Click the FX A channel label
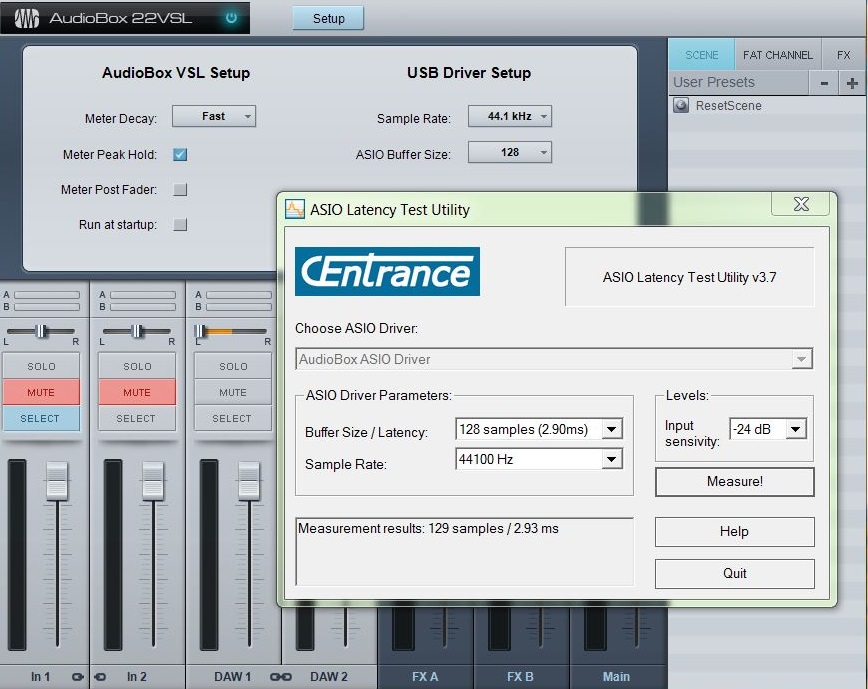 coord(425,676)
